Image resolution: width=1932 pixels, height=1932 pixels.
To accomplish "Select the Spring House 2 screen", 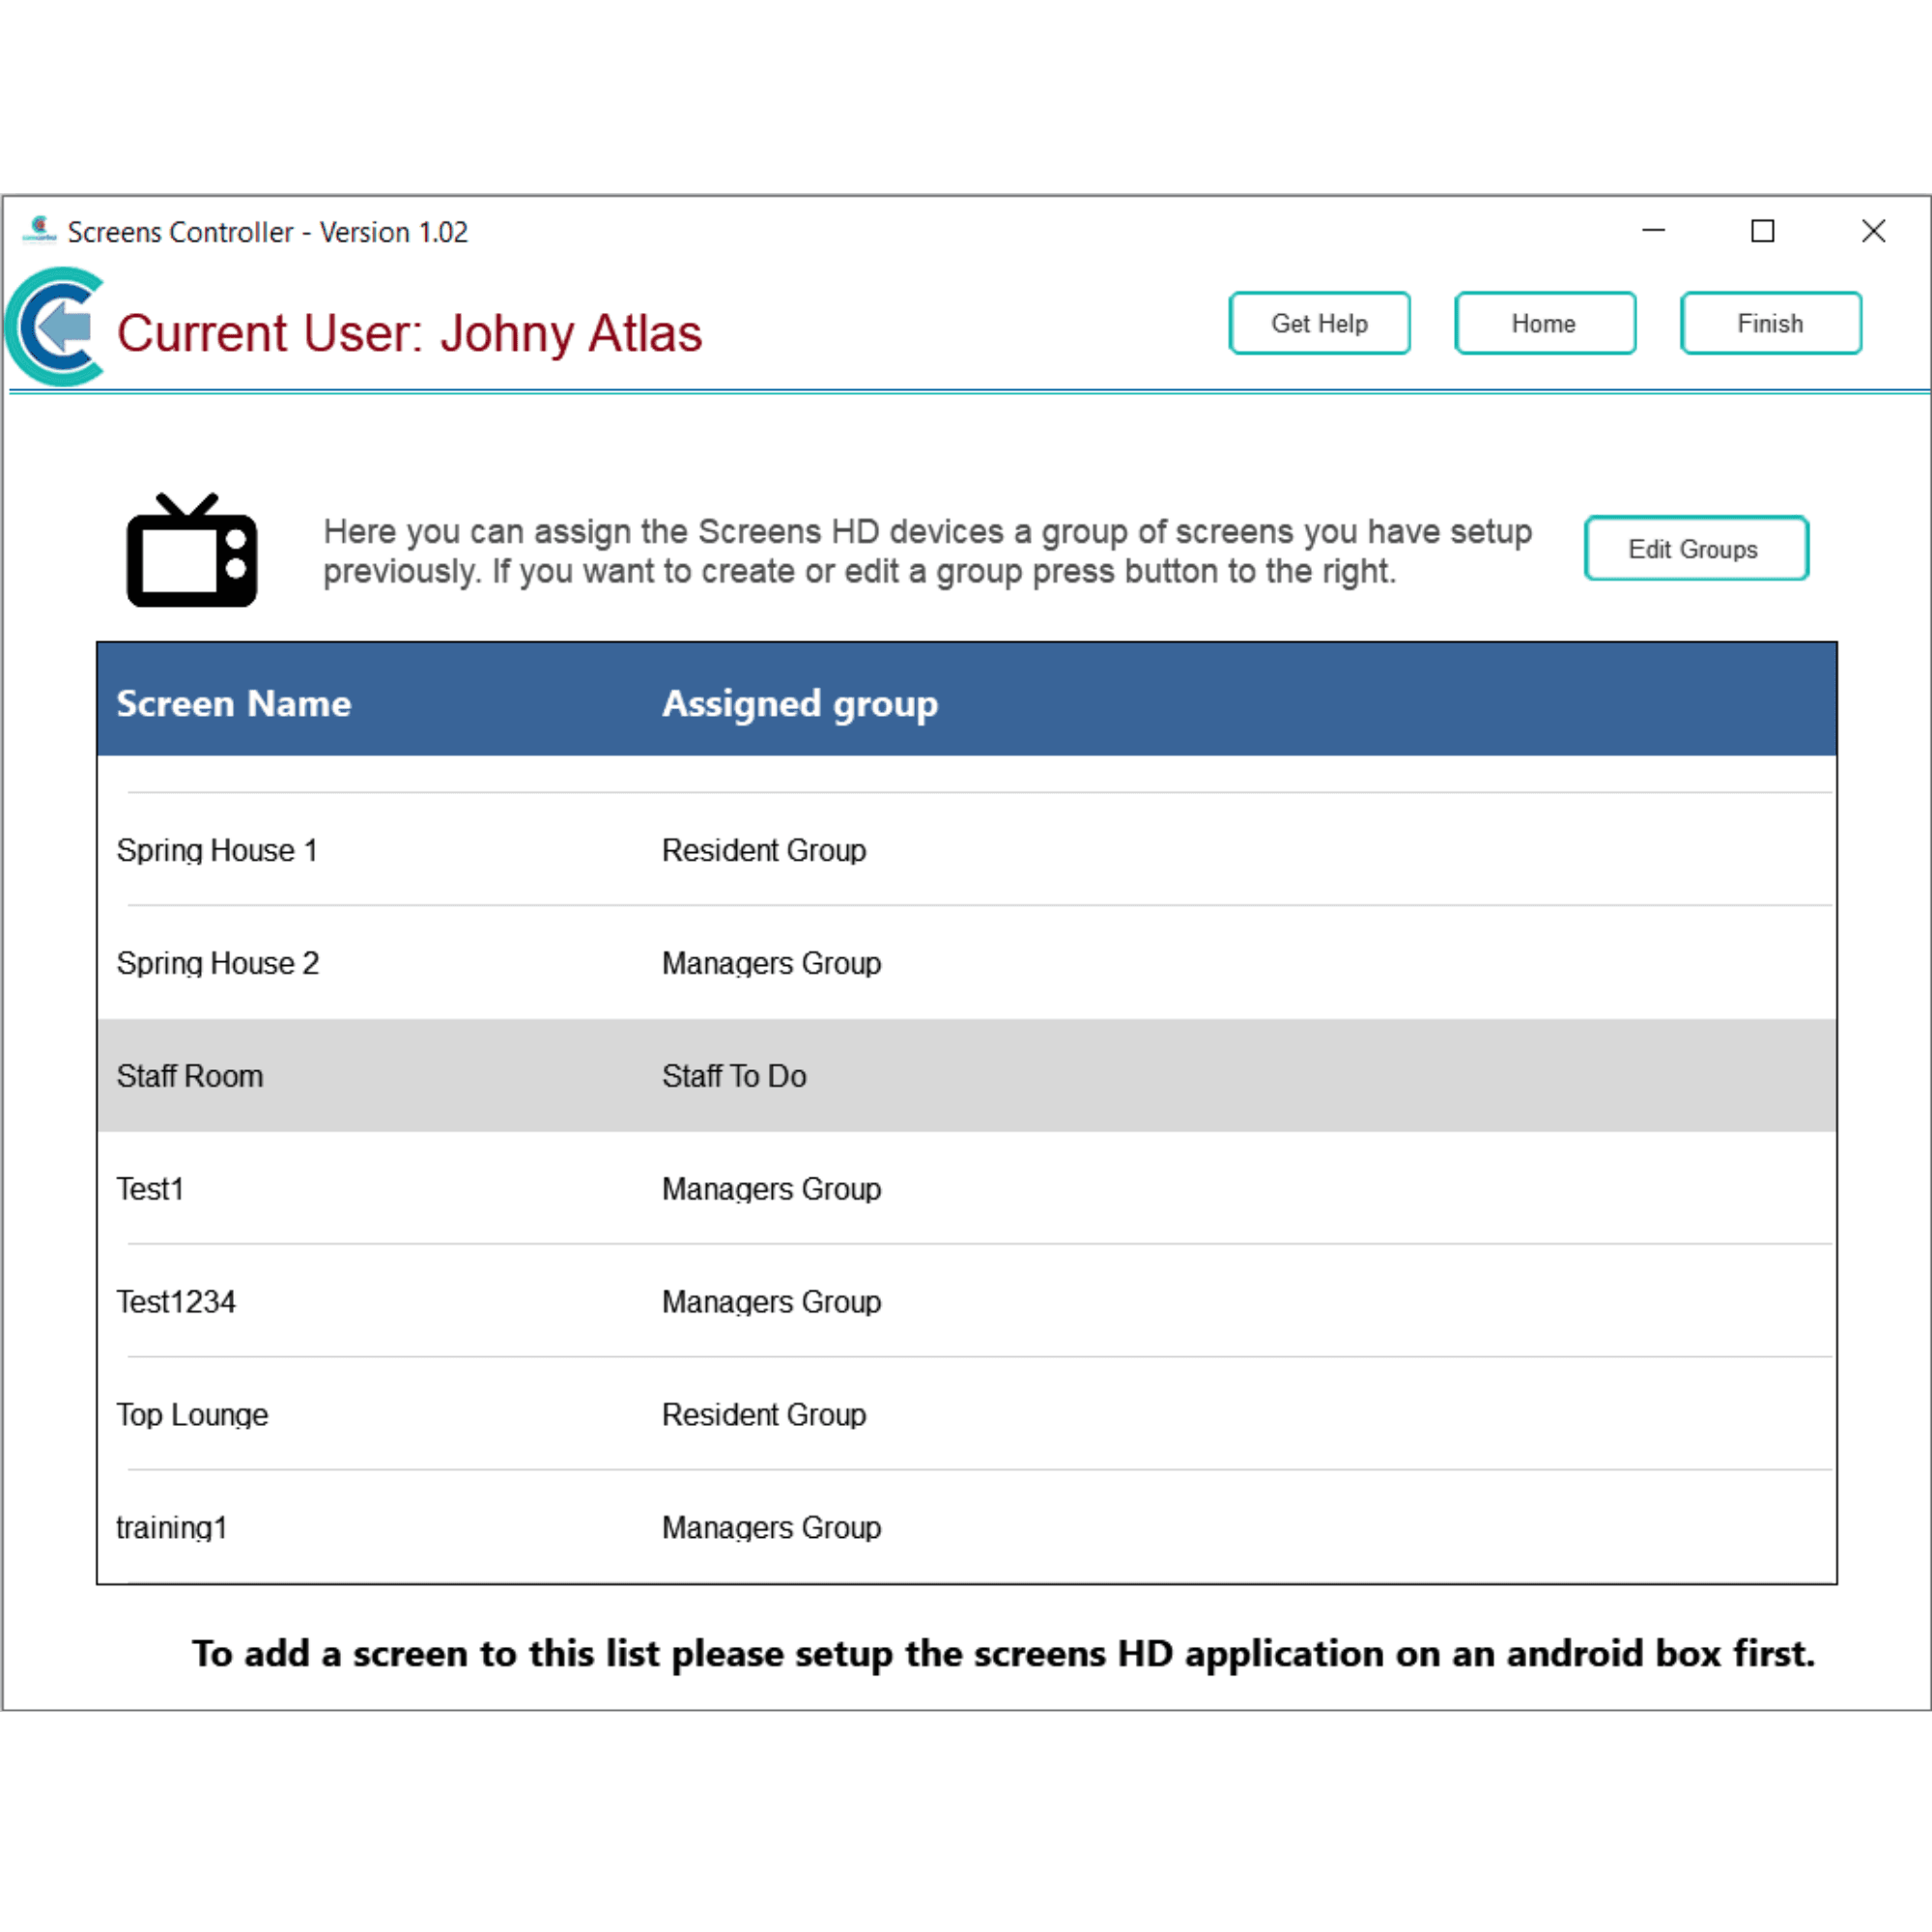I will (x=217, y=963).
